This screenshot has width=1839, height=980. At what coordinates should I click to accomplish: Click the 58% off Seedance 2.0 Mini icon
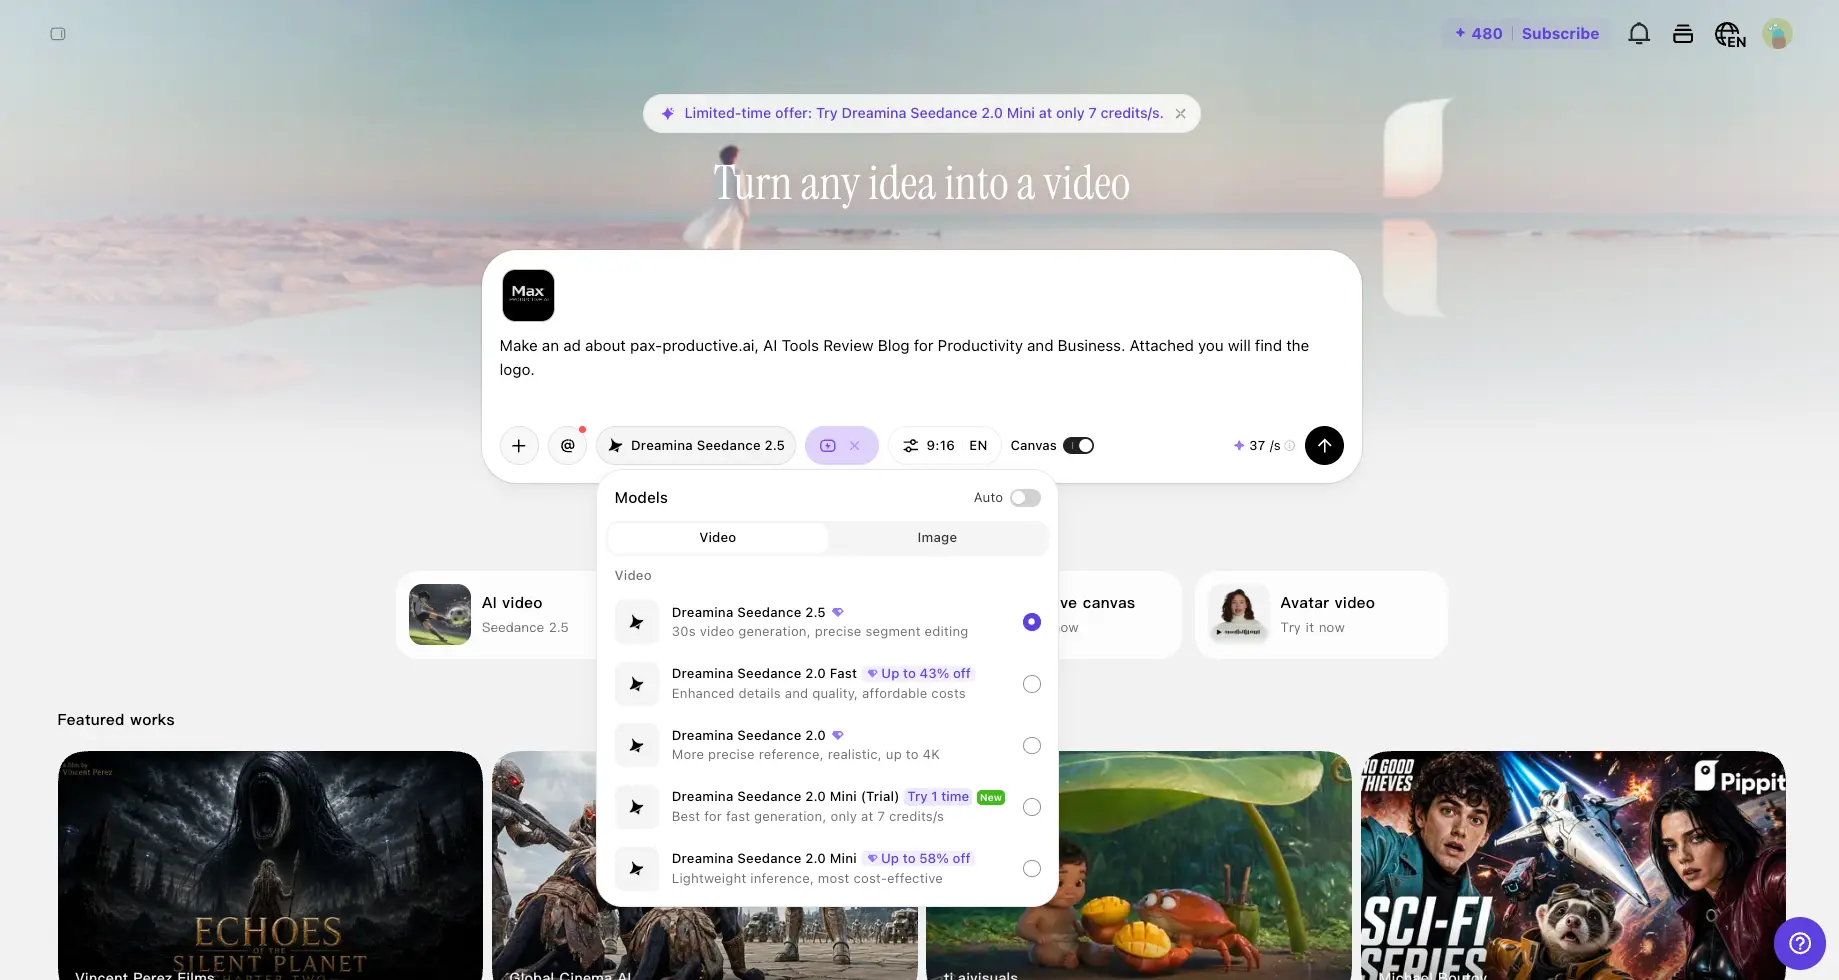coord(637,869)
